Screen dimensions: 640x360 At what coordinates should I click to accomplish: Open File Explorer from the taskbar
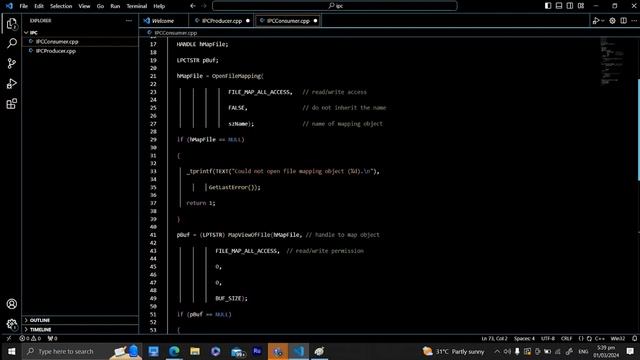pyautogui.click(x=195, y=351)
